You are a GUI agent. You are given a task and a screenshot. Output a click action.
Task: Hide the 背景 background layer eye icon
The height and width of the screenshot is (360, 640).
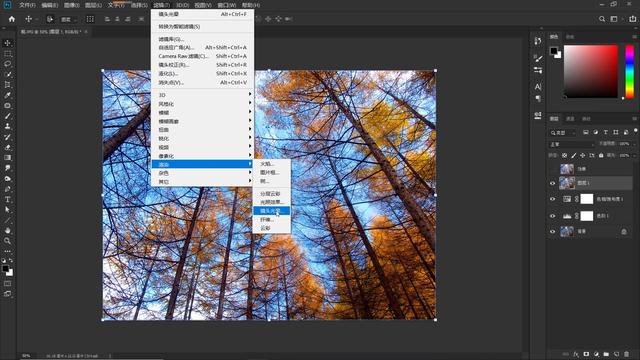pos(553,231)
